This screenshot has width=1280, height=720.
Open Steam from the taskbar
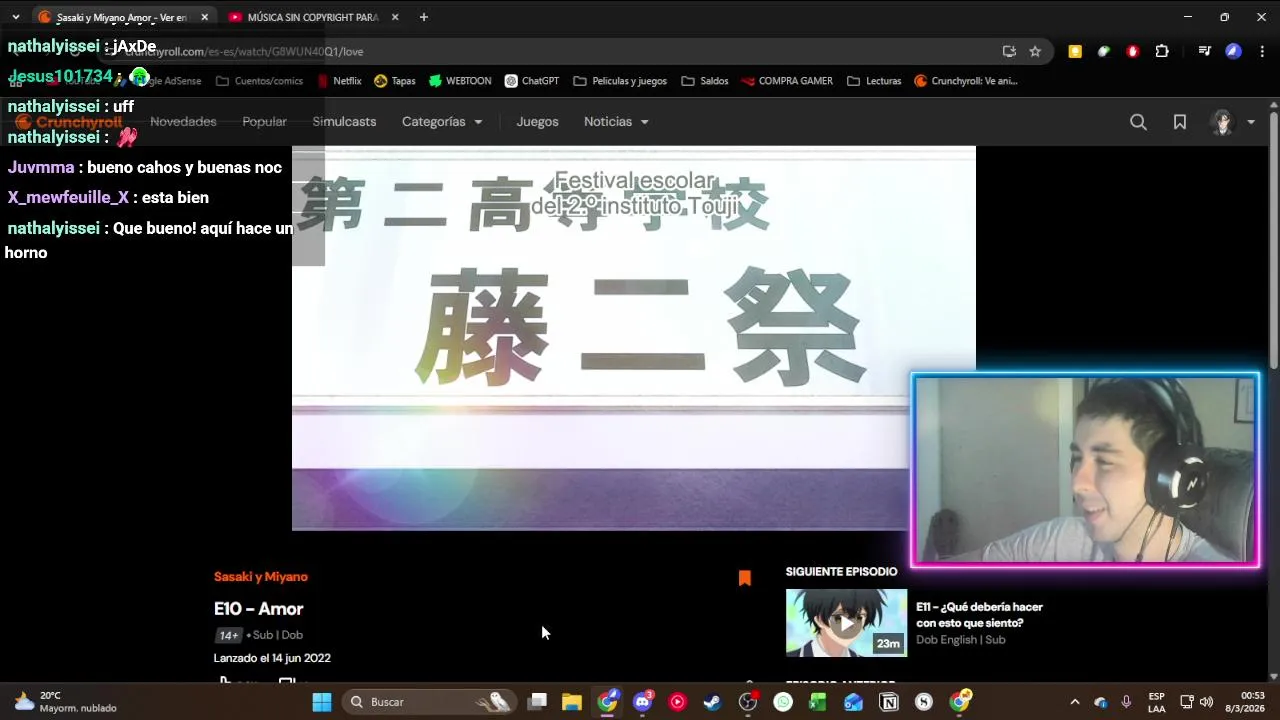point(712,702)
